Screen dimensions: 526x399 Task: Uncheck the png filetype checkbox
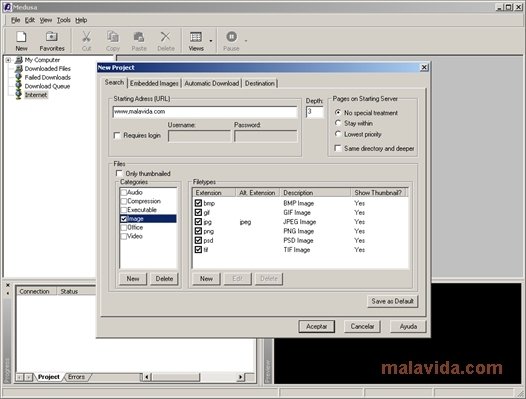pos(198,231)
